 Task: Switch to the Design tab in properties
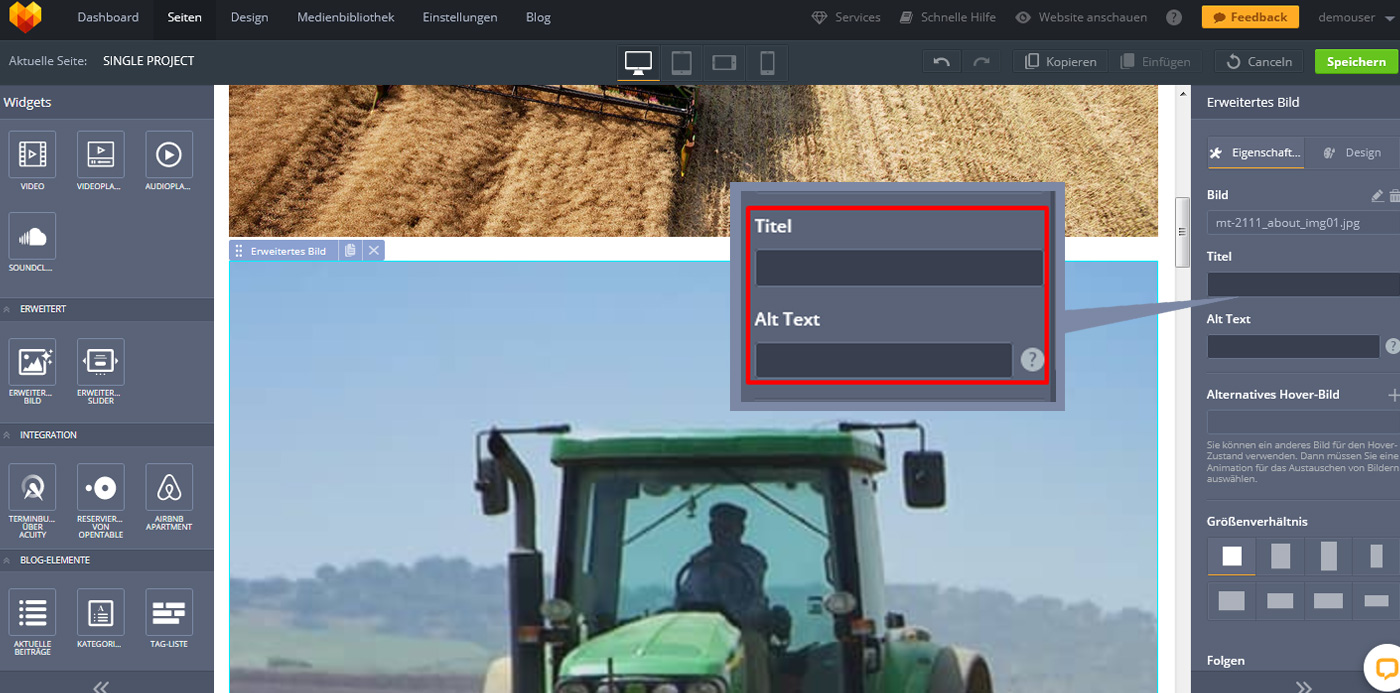[x=1352, y=153]
